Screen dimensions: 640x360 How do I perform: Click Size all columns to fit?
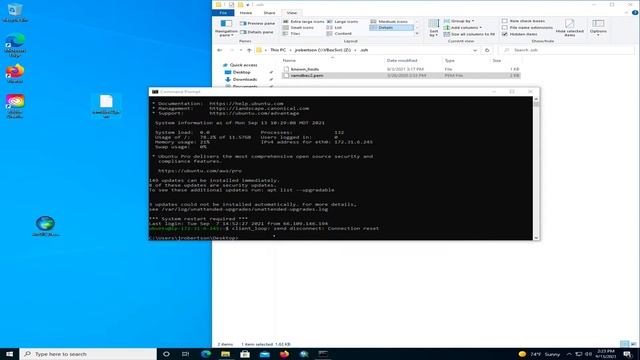pyautogui.click(x=469, y=34)
